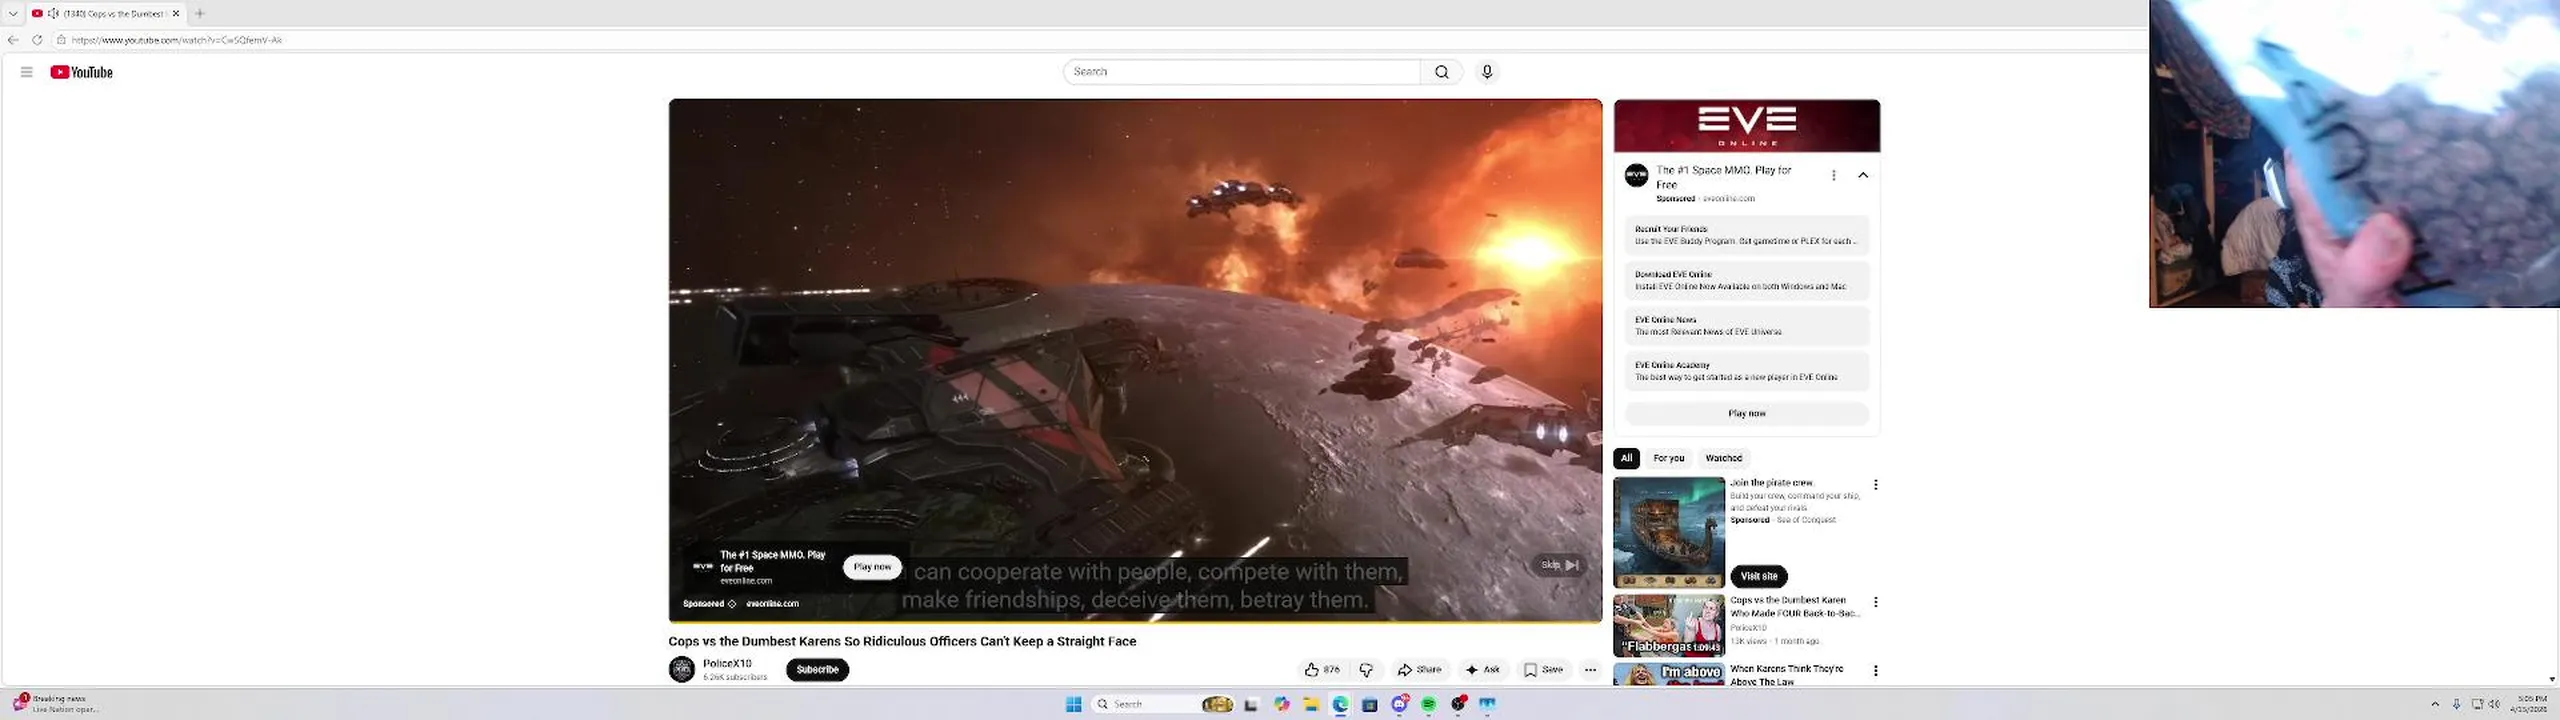Viewport: 2560px width, 720px height.
Task: Open the YouTube hamburger guide menu
Action: point(27,72)
